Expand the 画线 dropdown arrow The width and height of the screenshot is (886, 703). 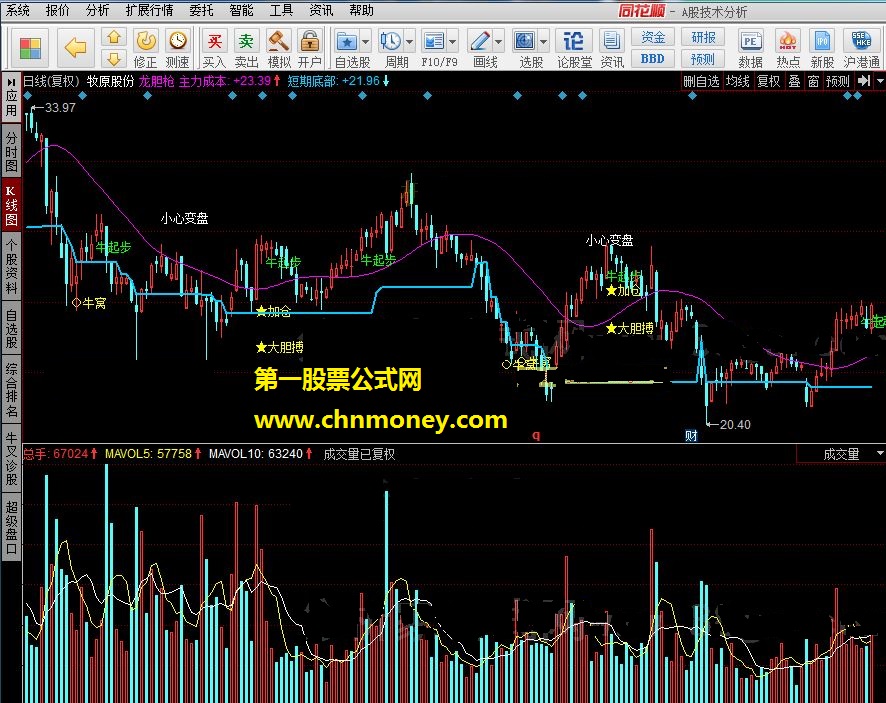click(x=498, y=41)
